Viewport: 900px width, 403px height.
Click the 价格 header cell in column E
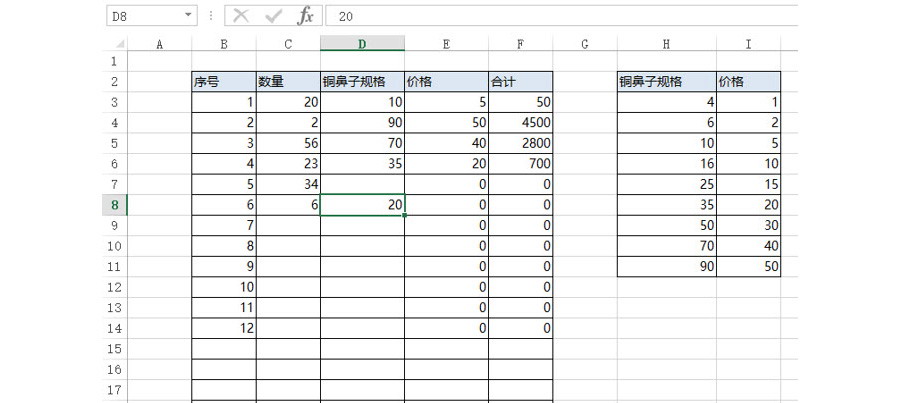pyautogui.click(x=447, y=82)
